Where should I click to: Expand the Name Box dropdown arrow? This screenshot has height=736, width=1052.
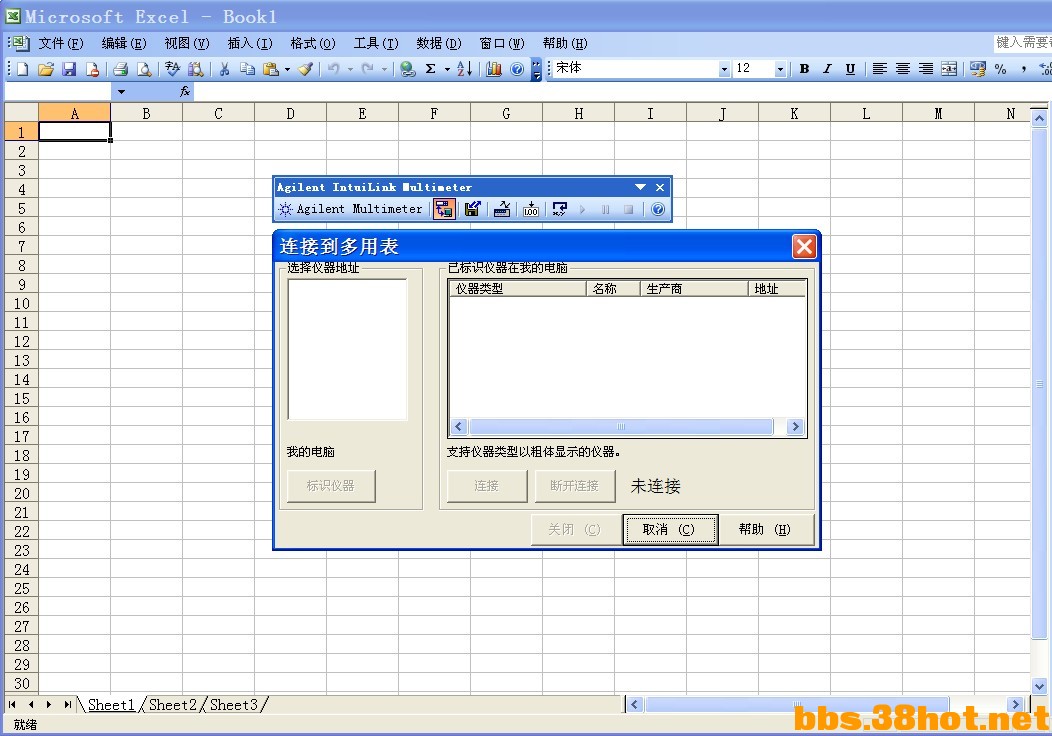click(121, 92)
